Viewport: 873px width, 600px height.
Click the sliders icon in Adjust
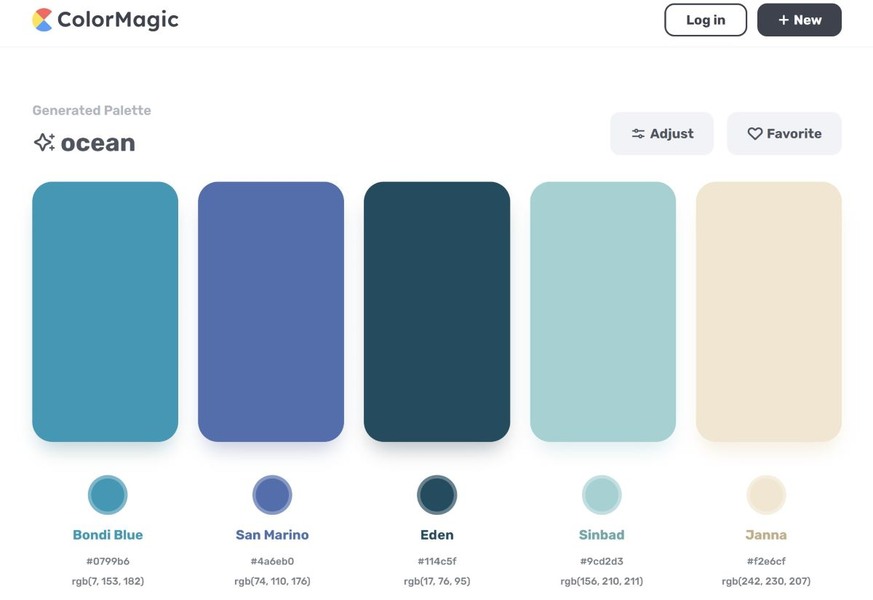(x=638, y=134)
